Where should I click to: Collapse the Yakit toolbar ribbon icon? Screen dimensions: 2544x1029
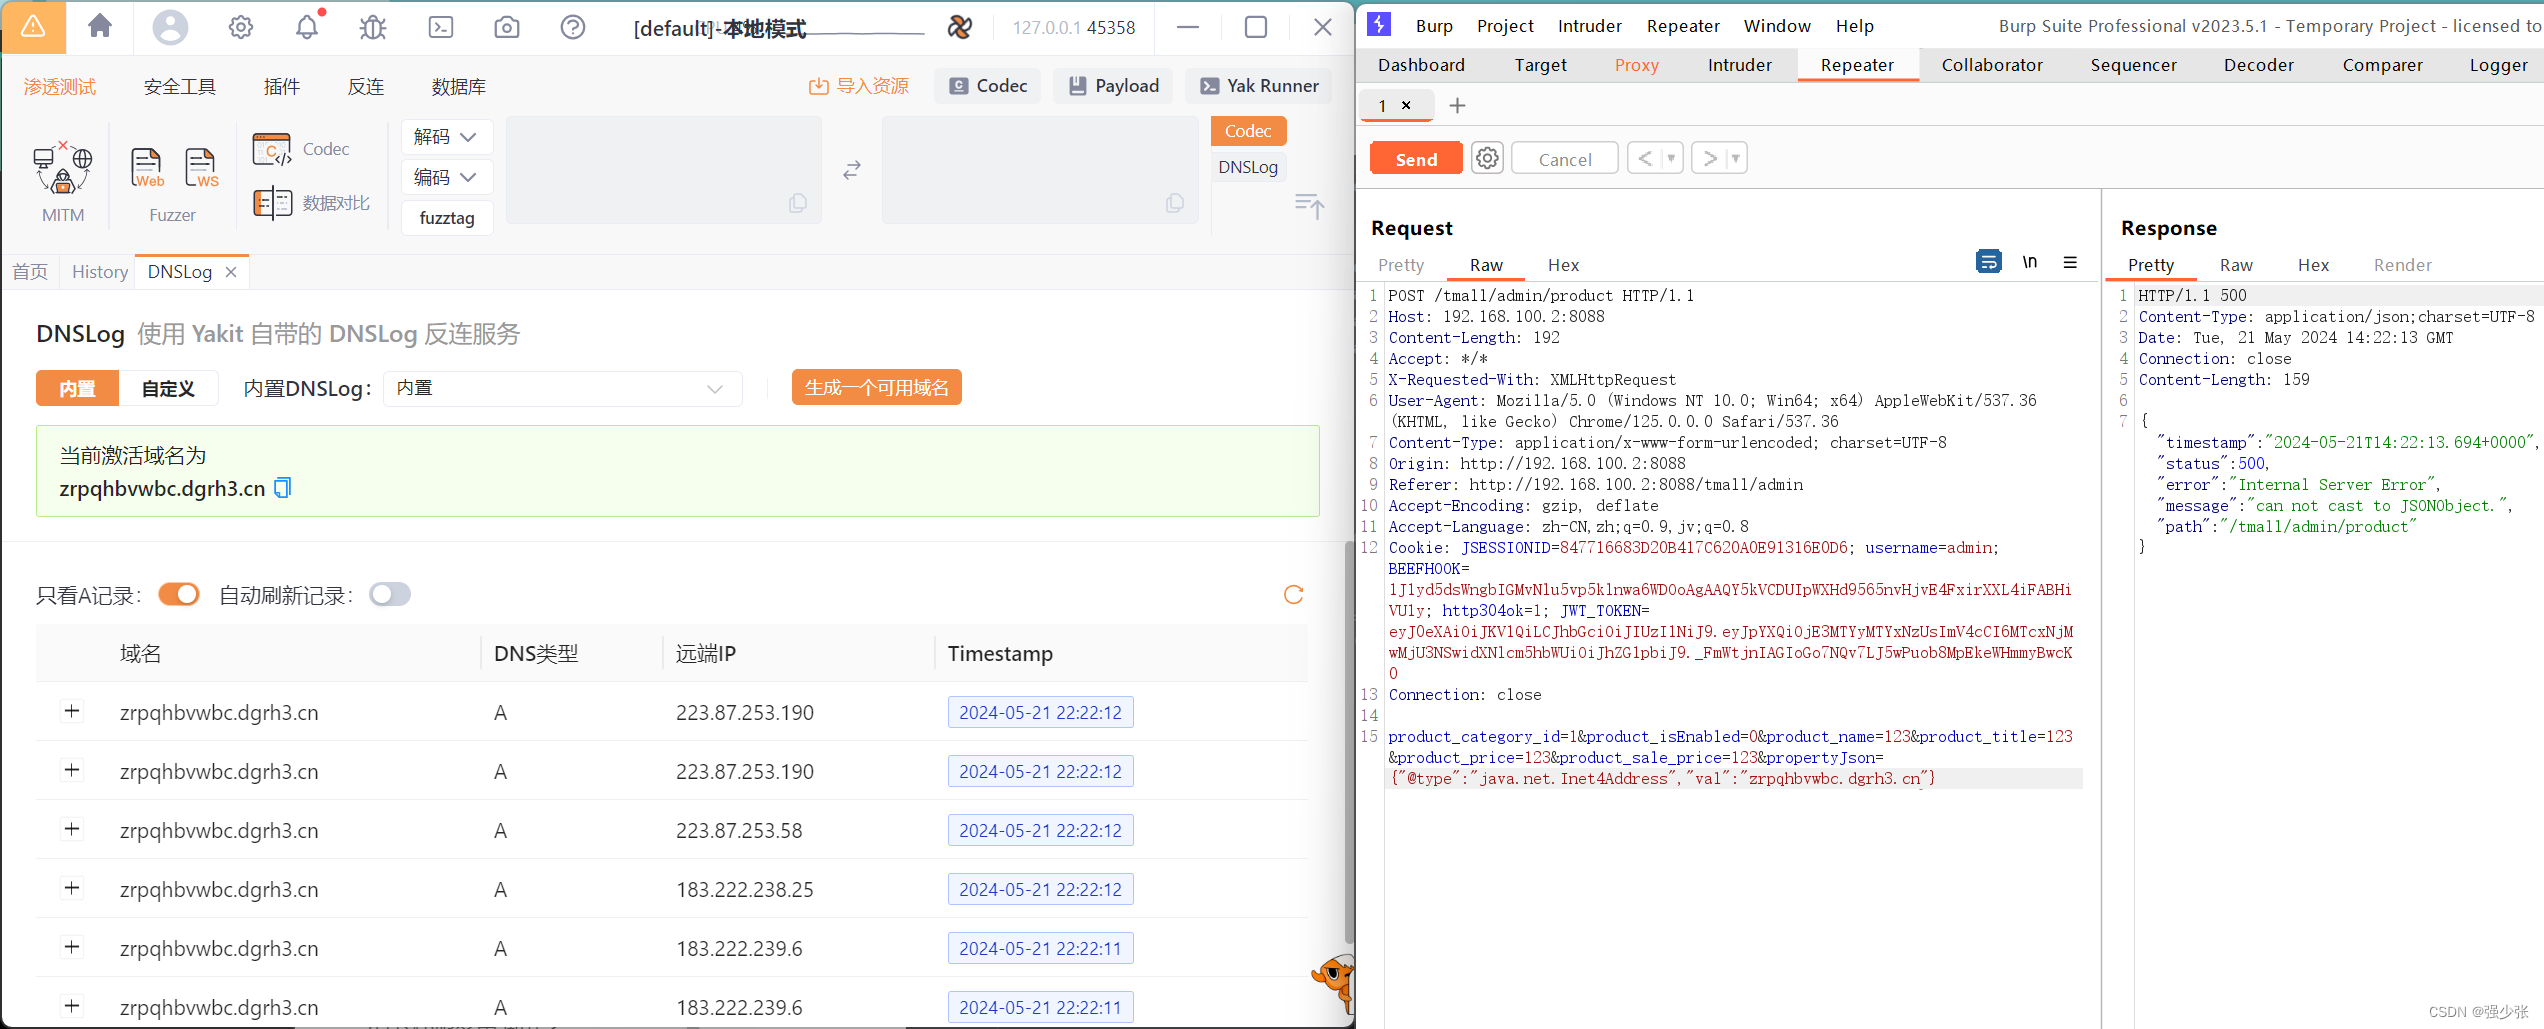point(1309,205)
